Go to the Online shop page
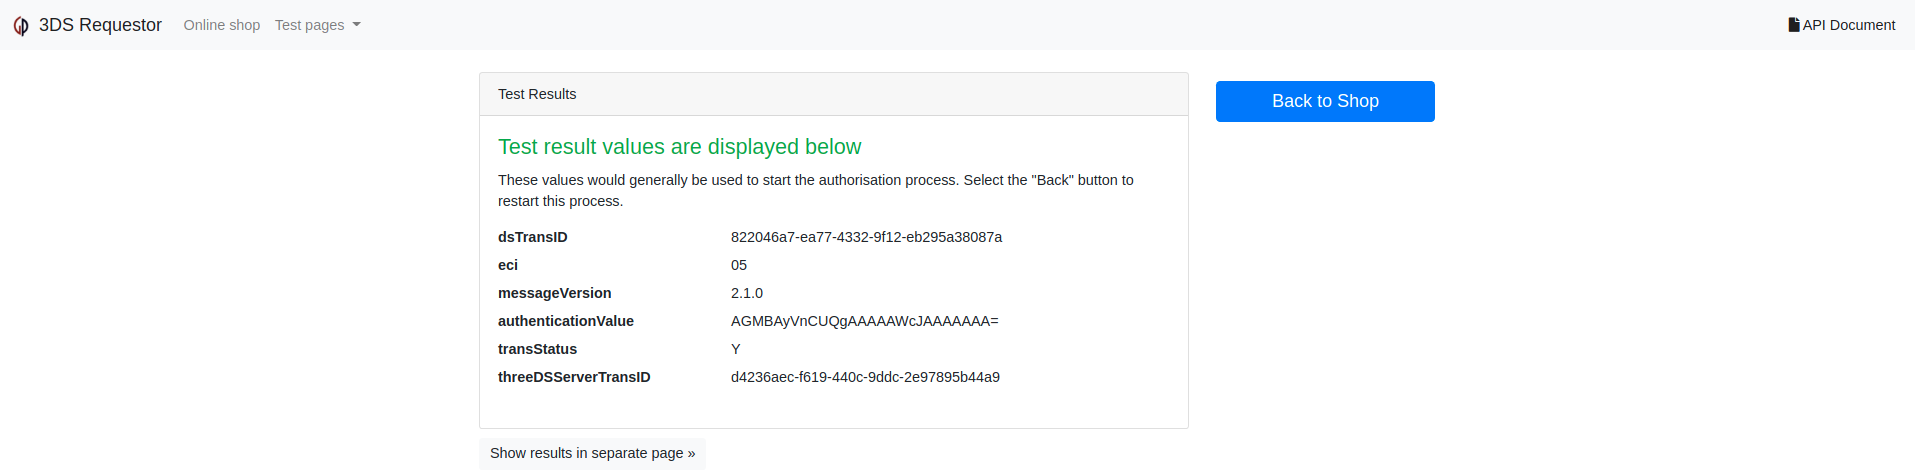Viewport: 1915px width, 474px height. (x=222, y=25)
